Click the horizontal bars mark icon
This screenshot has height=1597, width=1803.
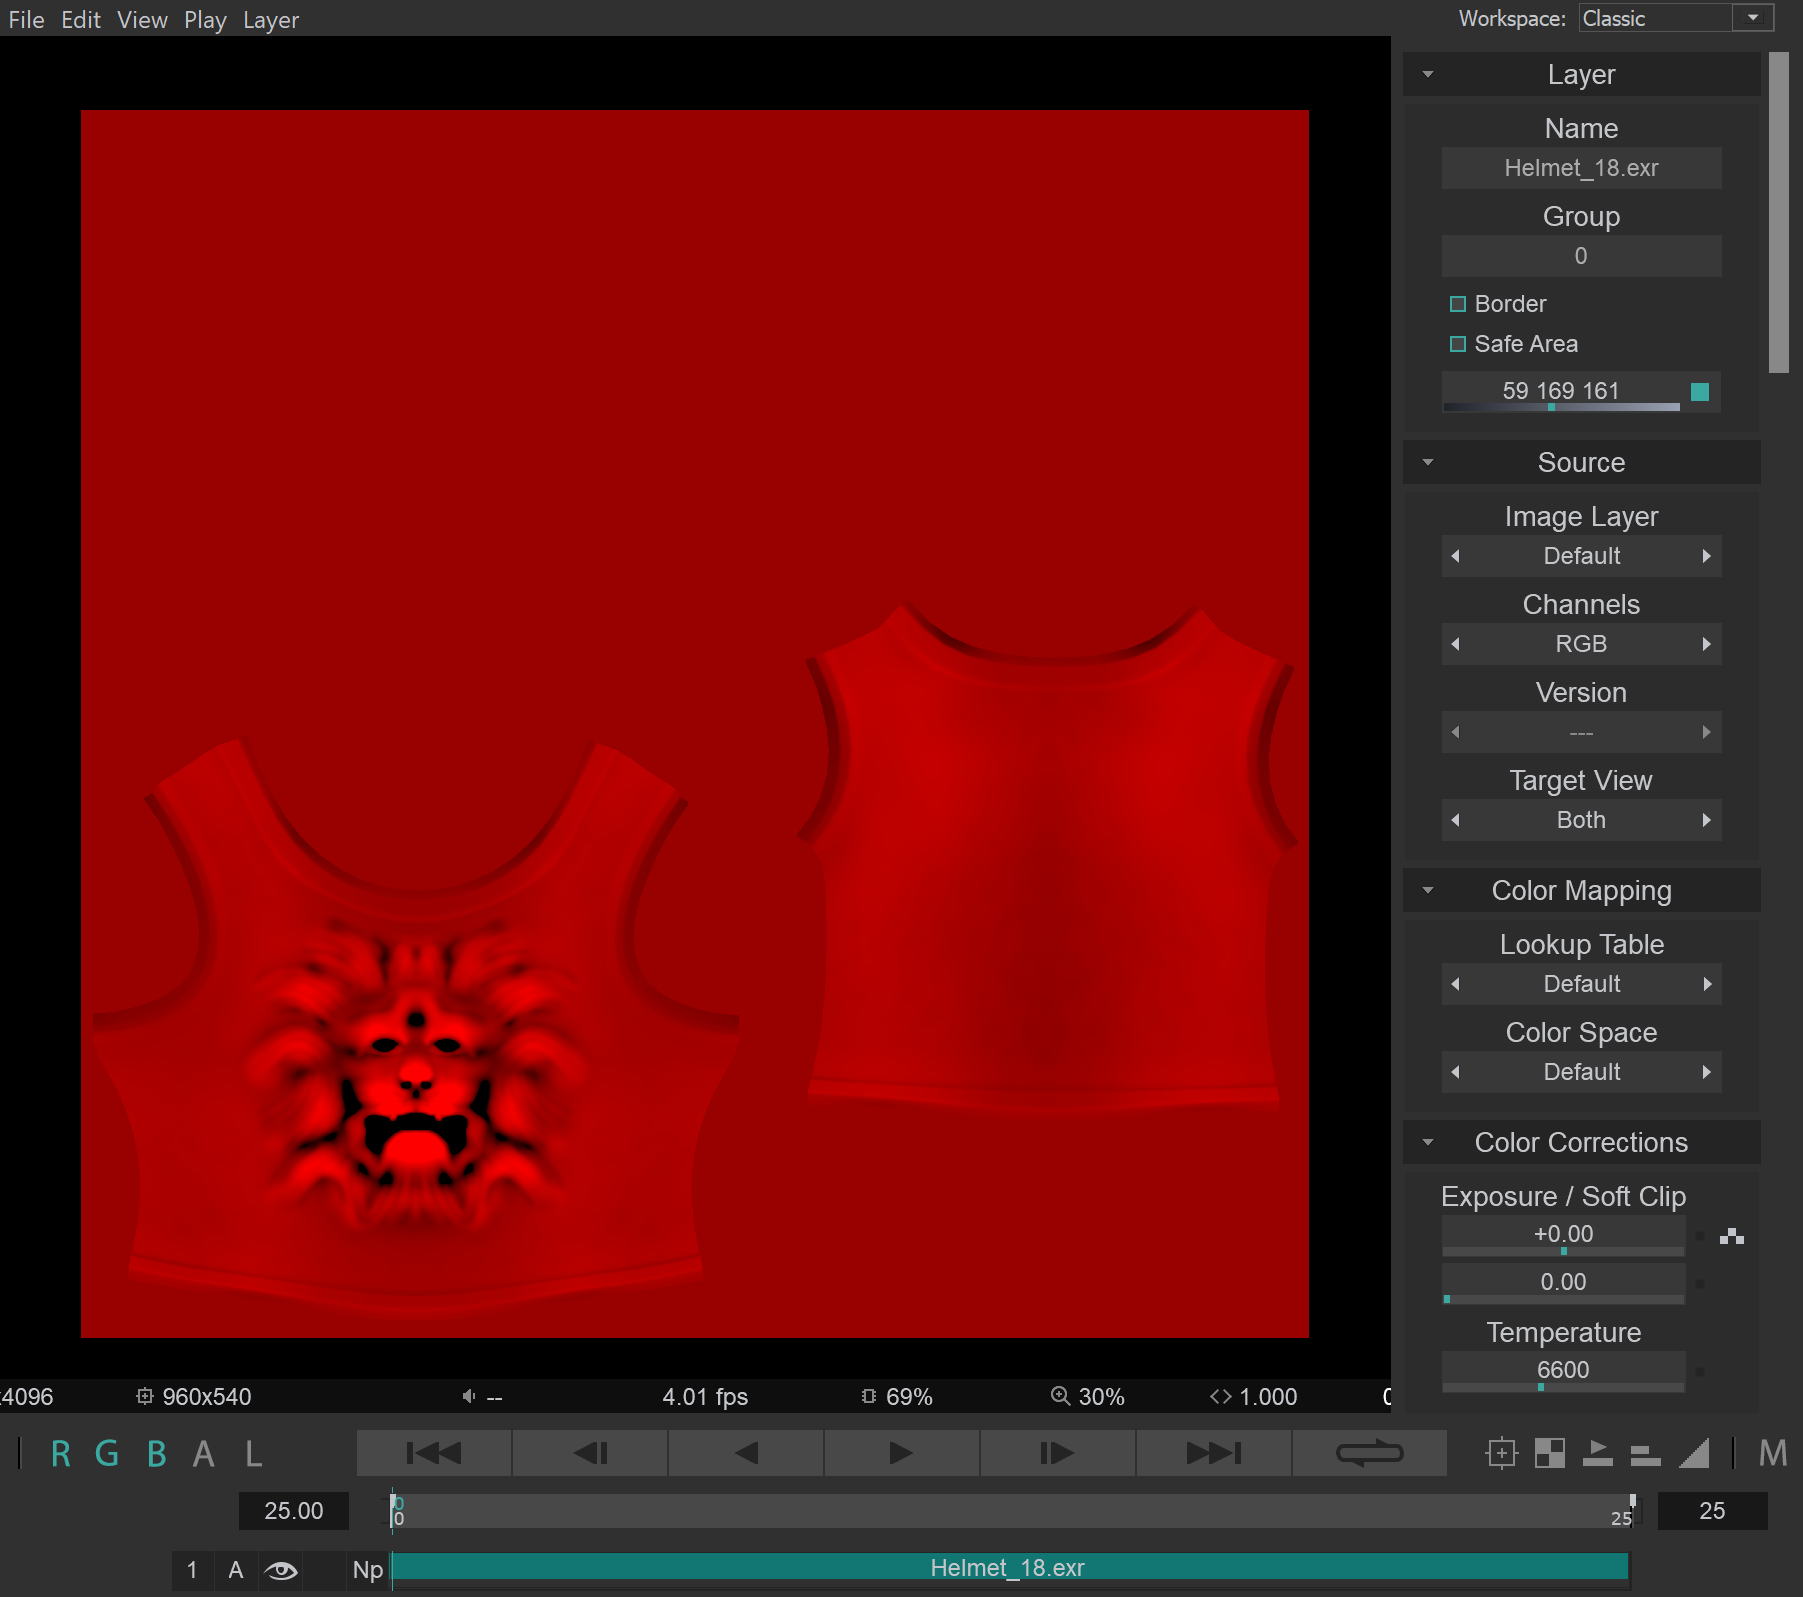[1645, 1453]
